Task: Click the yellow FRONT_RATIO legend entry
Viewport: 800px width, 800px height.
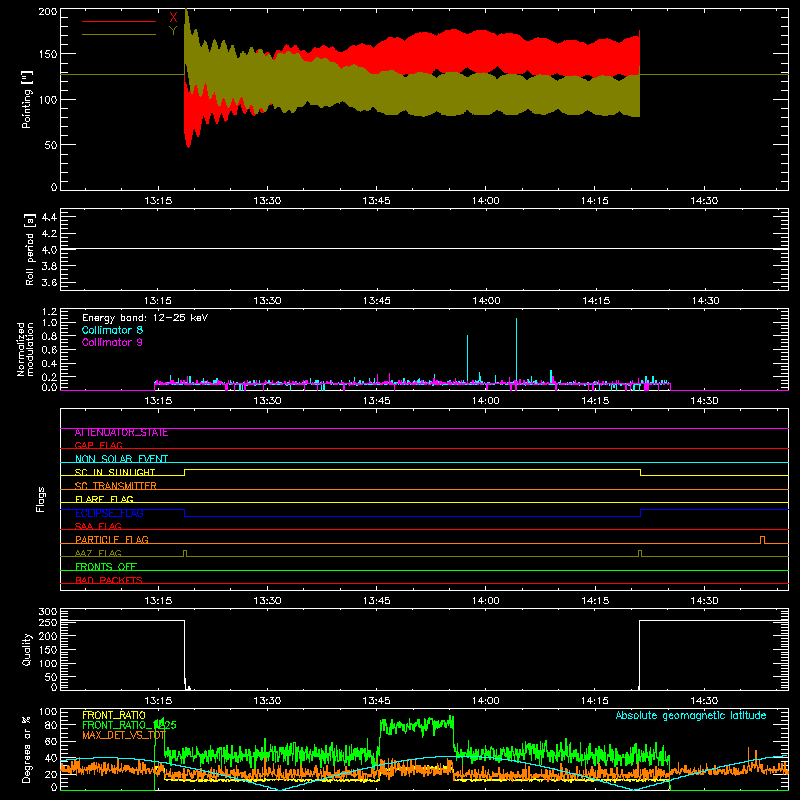Action: click(x=114, y=715)
